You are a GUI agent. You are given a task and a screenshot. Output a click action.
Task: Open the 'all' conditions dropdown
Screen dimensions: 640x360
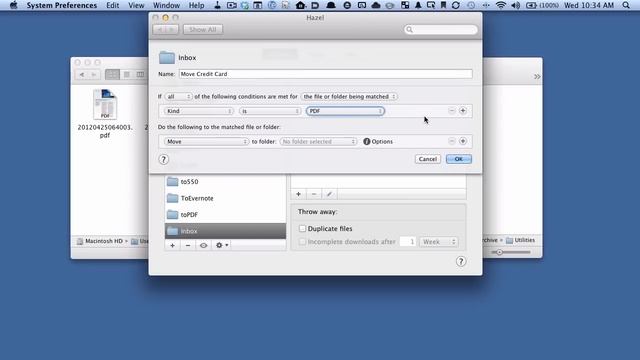click(x=178, y=97)
